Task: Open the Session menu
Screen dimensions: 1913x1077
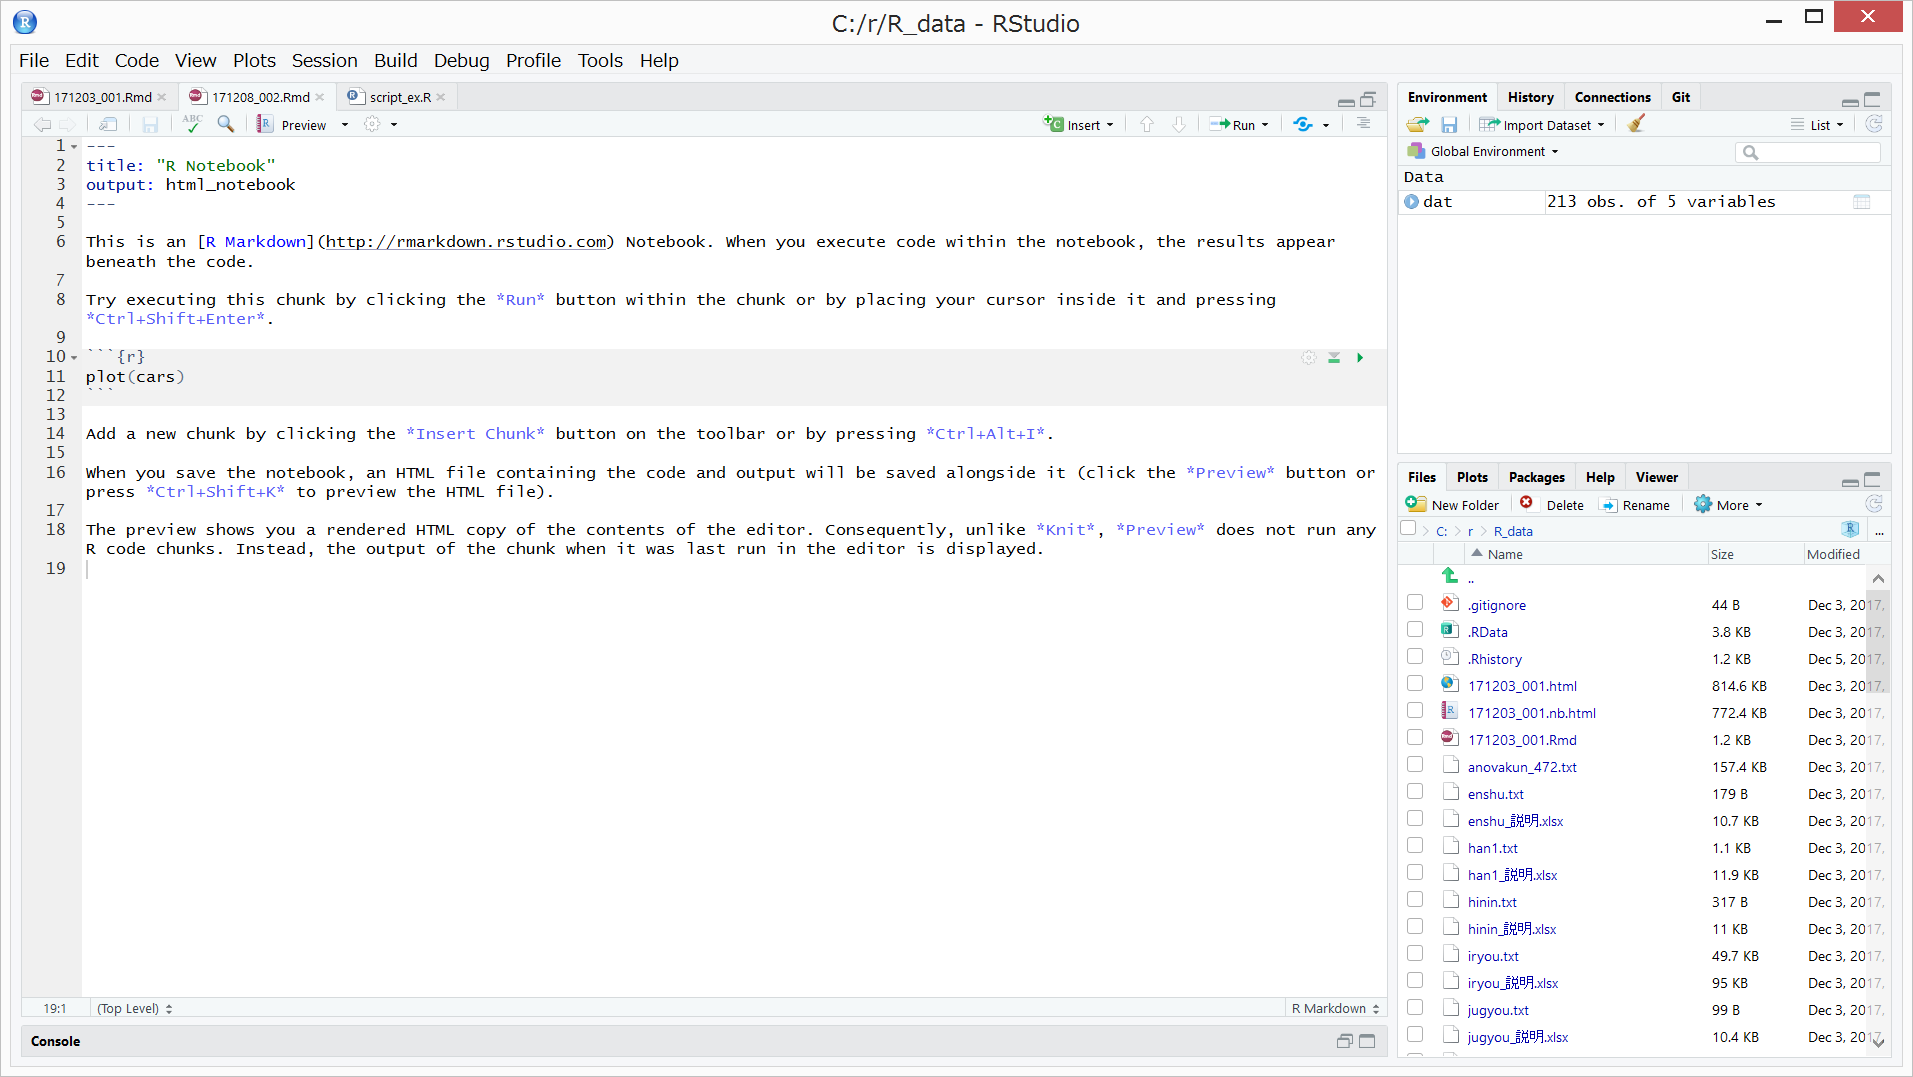Action: point(324,61)
